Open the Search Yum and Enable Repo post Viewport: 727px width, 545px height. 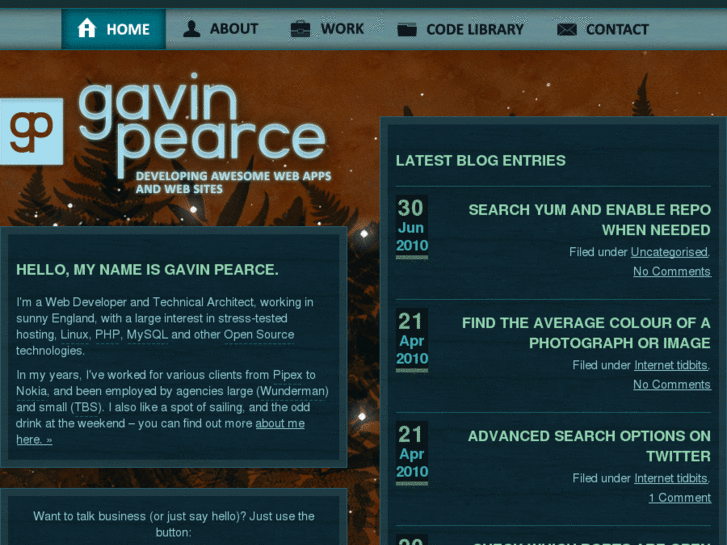(x=589, y=220)
